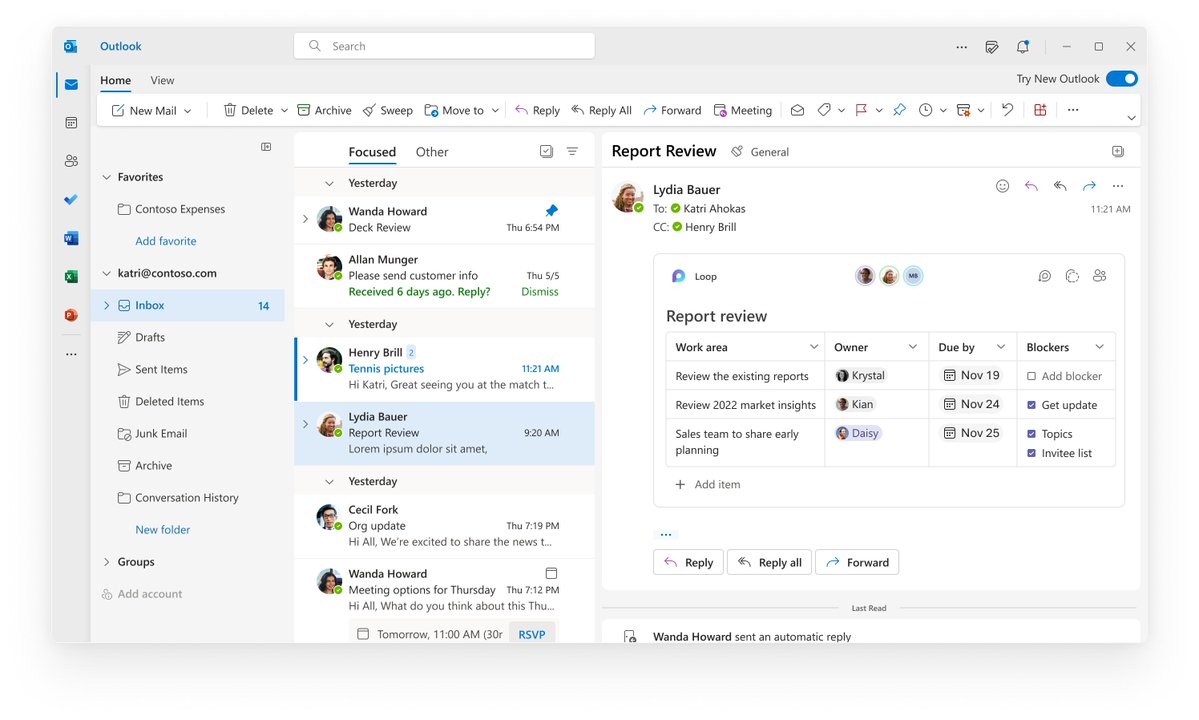
Task: Click the categorize tag icon in toolbar
Action: point(824,110)
